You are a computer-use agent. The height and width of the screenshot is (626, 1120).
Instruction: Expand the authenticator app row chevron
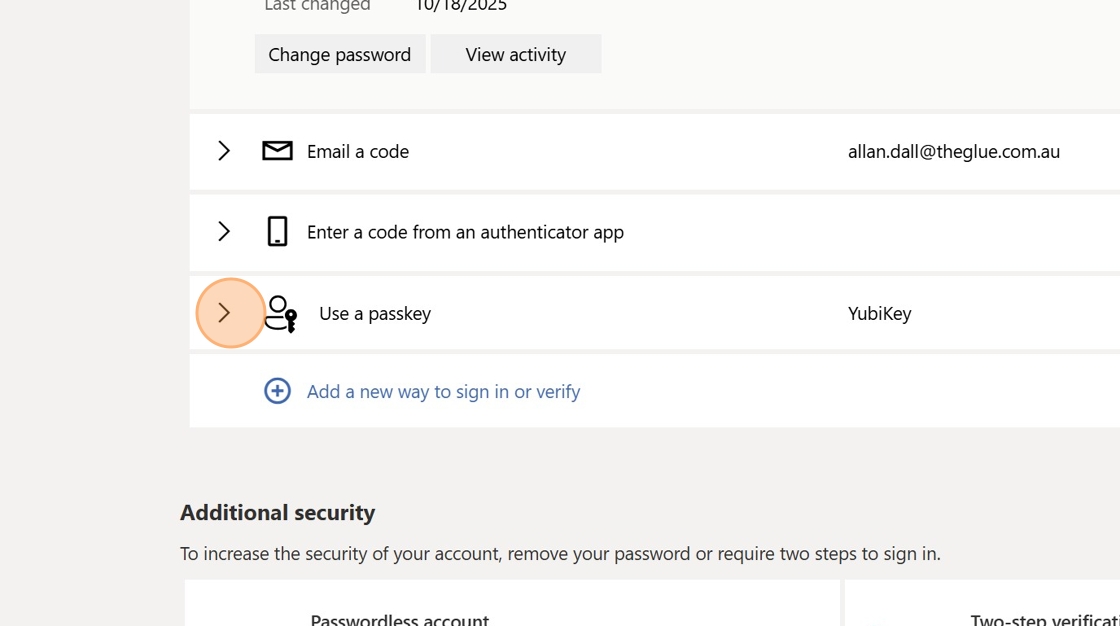tap(224, 232)
